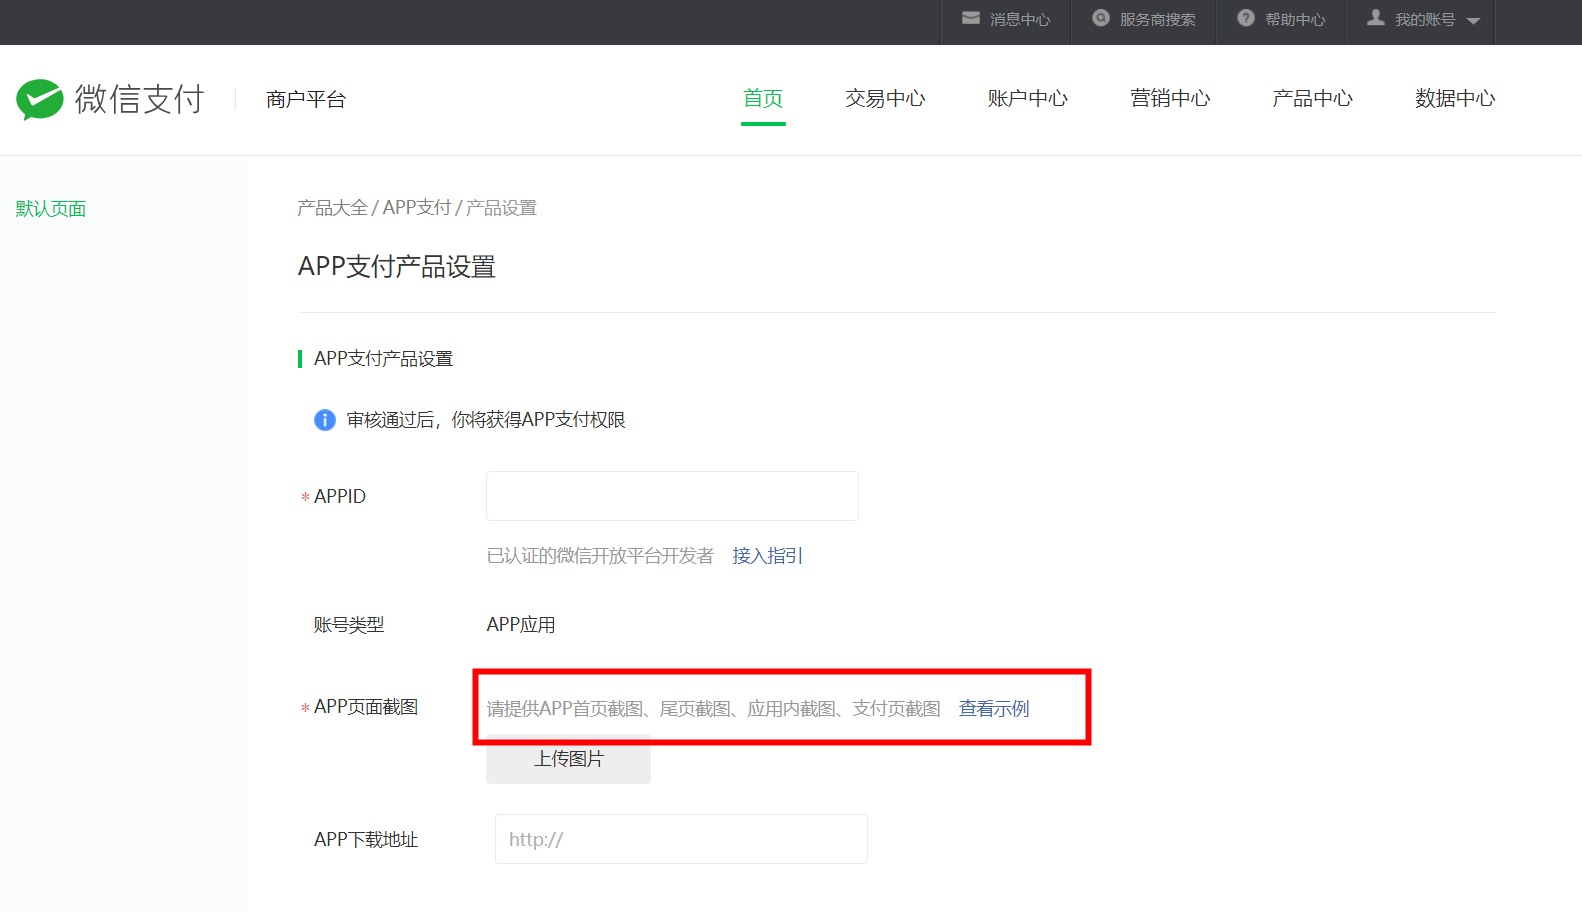Click the question mark icon for 帮助中心

tap(1246, 18)
